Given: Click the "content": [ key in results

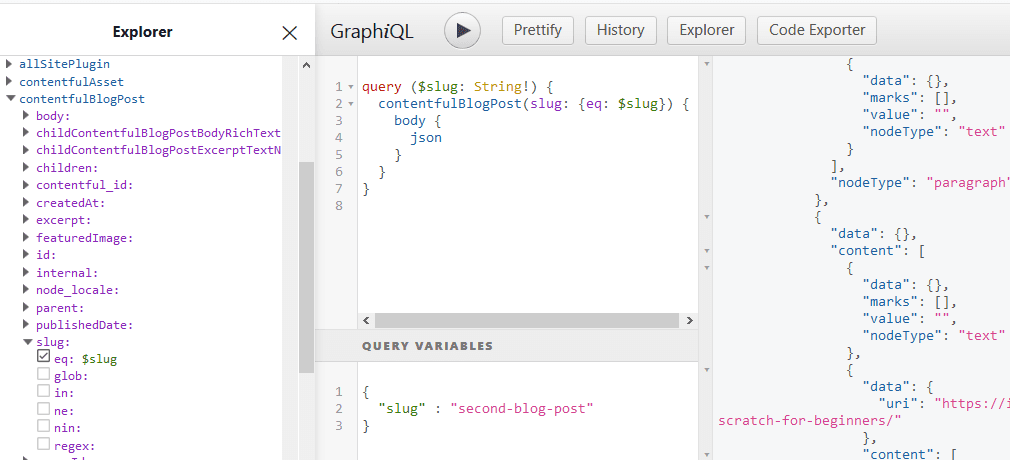Looking at the screenshot, I should coord(878,251).
